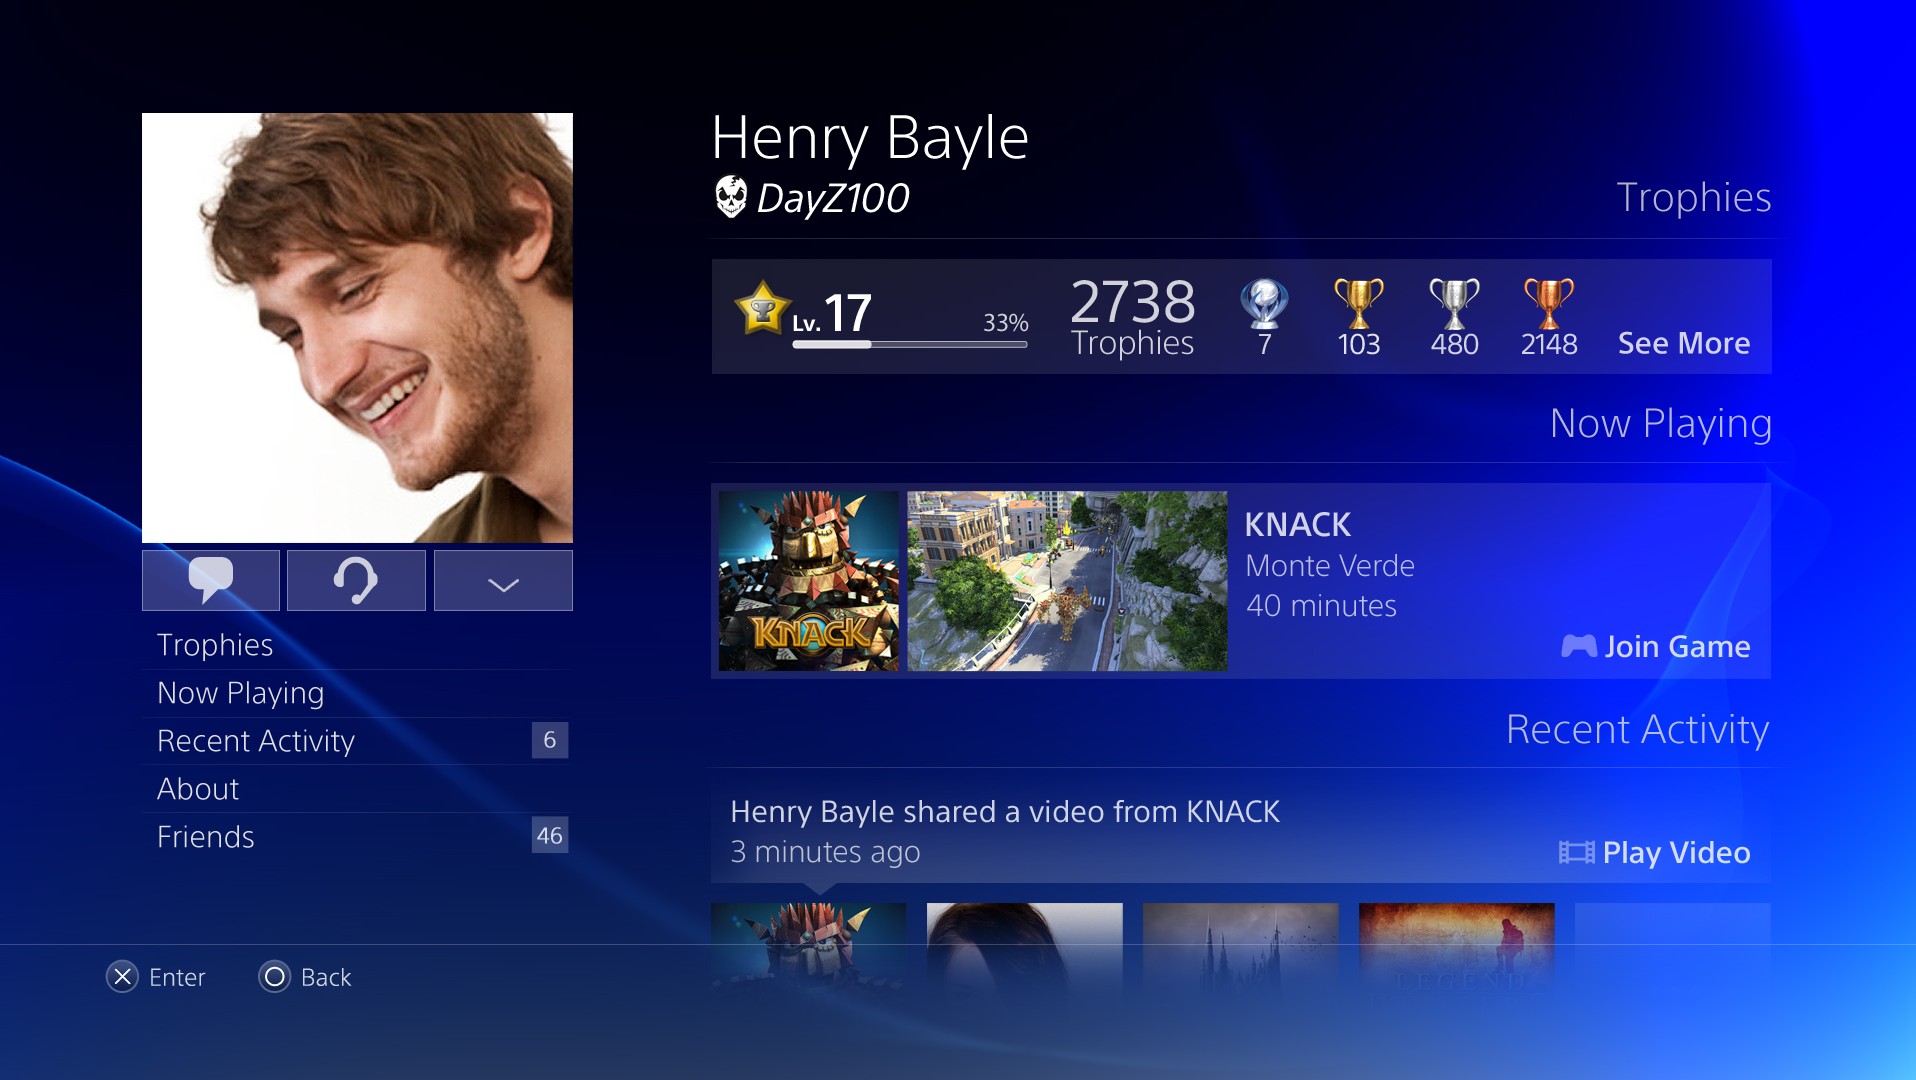Click the skull icon beside DayZ100
Image resolution: width=1916 pixels, height=1080 pixels.
[x=731, y=197]
